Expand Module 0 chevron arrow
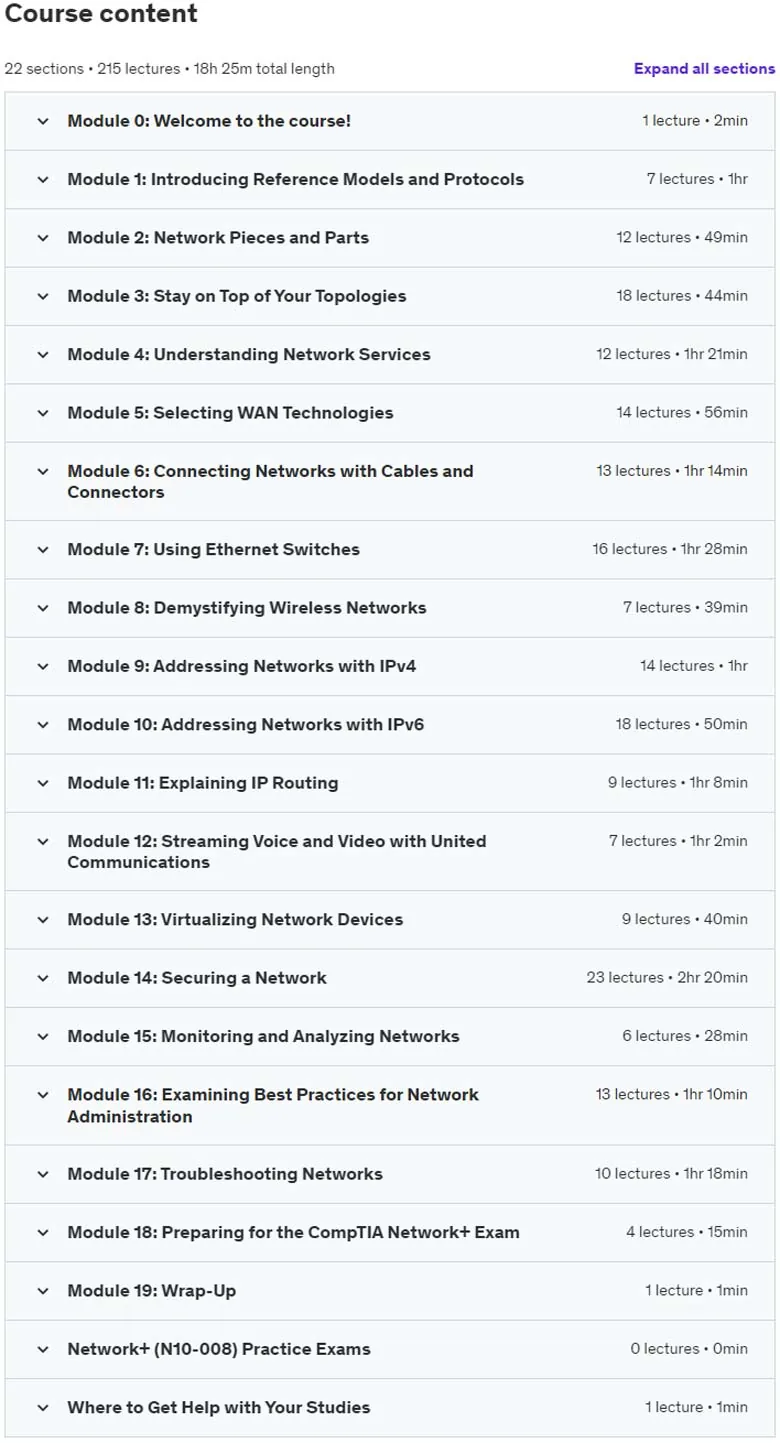Screen dimensions: 780x1443 point(42,121)
